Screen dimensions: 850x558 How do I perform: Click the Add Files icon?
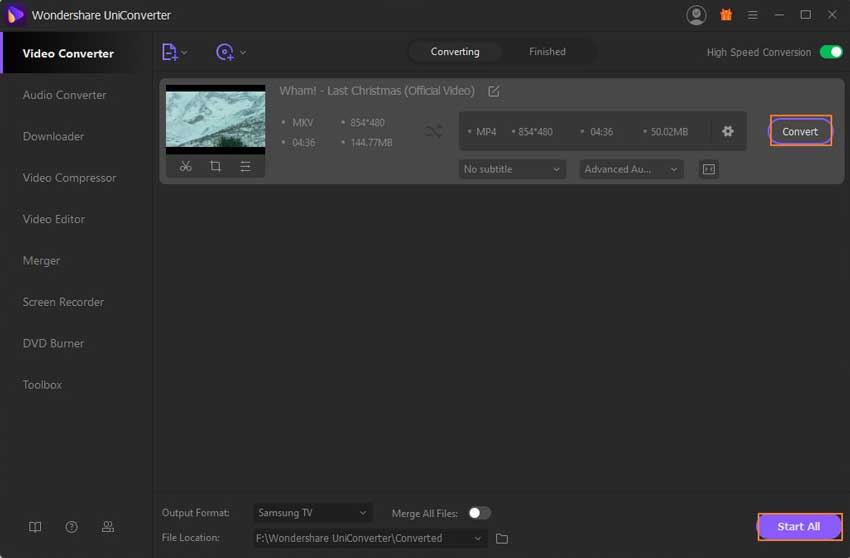(169, 52)
